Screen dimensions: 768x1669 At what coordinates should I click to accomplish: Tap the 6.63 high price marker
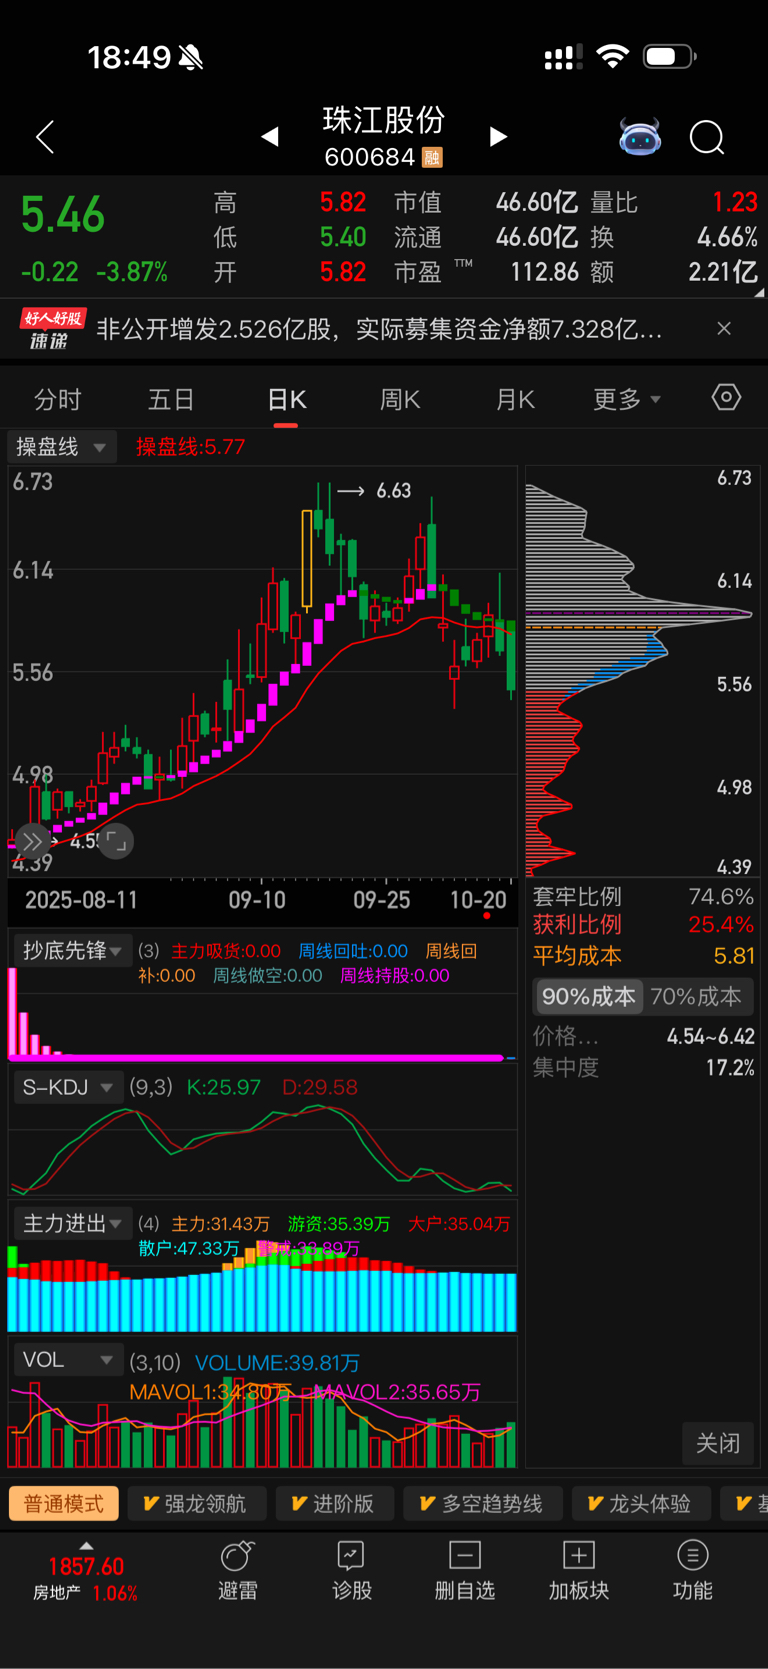point(394,491)
